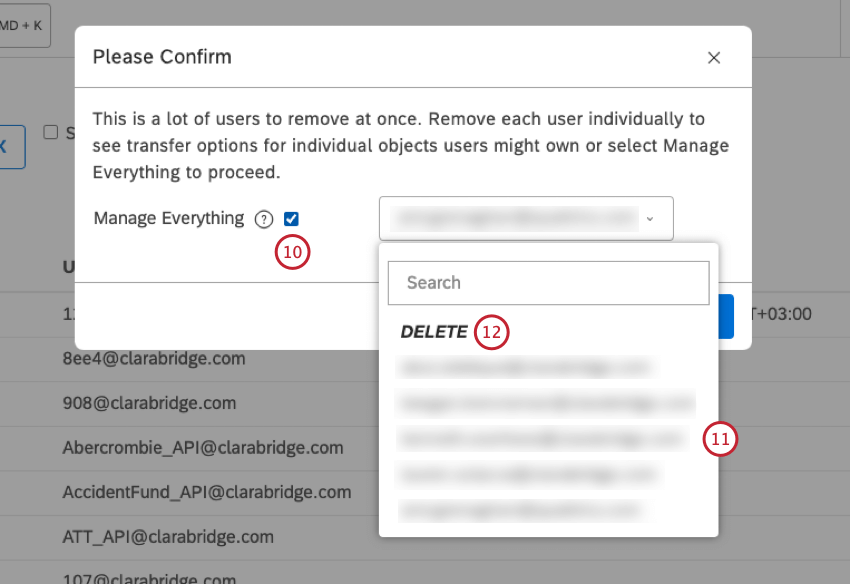Screen dimensions: 850x584
Task: Click the X to dismiss the Please Confirm dialog
Action: [714, 57]
